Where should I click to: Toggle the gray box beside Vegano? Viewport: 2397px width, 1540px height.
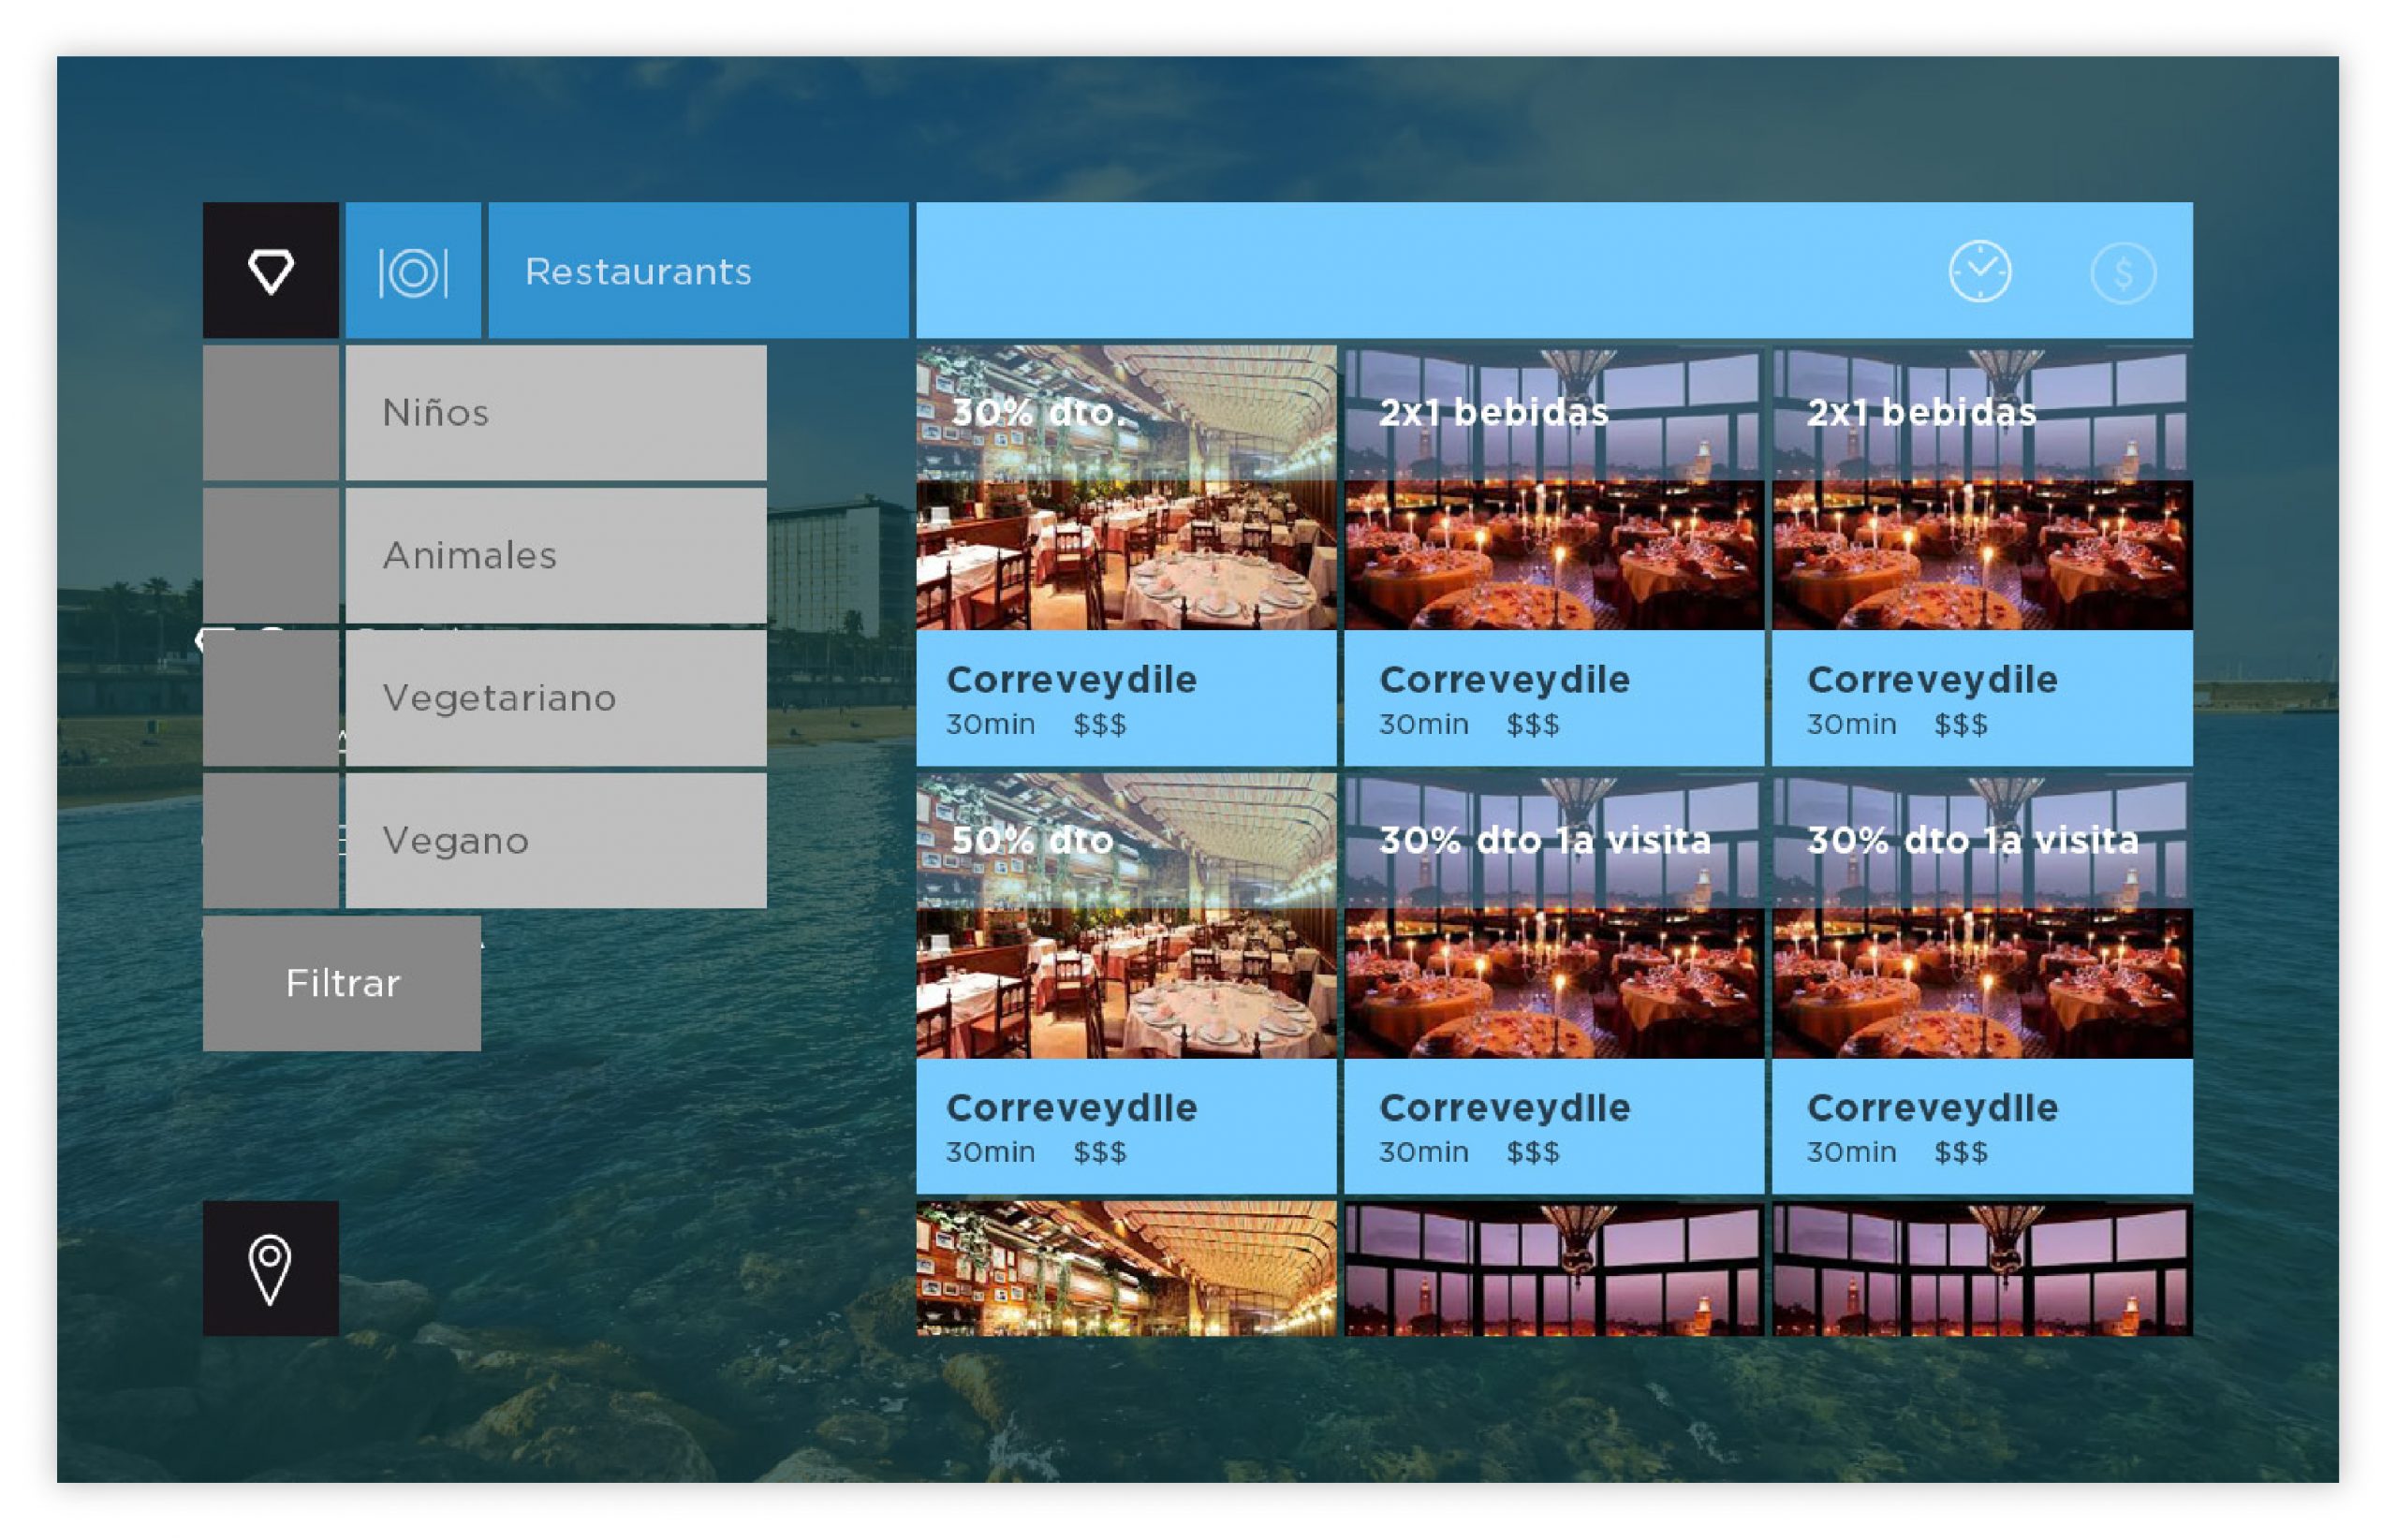click(x=270, y=840)
